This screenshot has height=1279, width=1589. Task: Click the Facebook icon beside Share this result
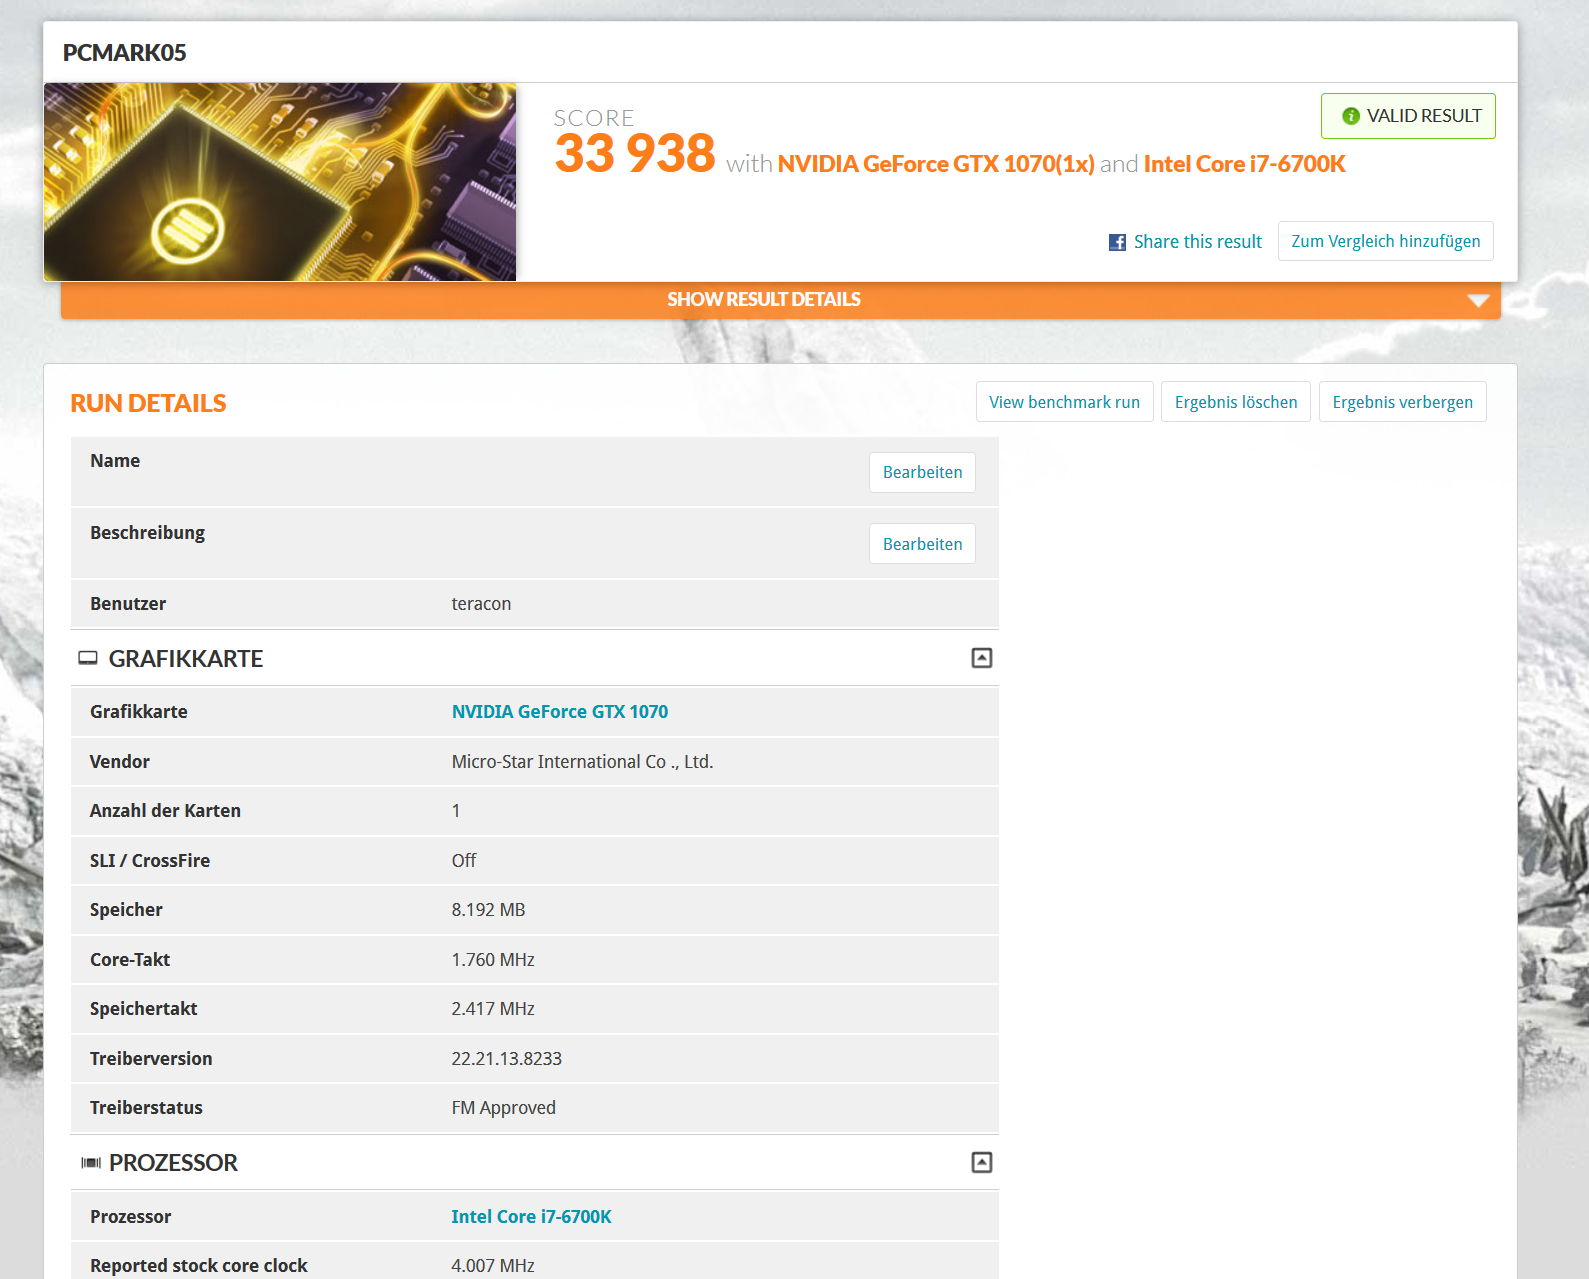(1117, 242)
